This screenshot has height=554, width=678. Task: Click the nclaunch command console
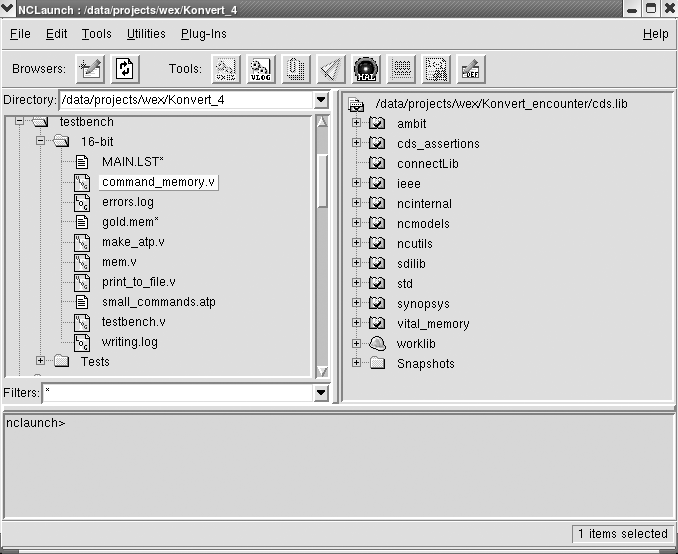[x=339, y=466]
